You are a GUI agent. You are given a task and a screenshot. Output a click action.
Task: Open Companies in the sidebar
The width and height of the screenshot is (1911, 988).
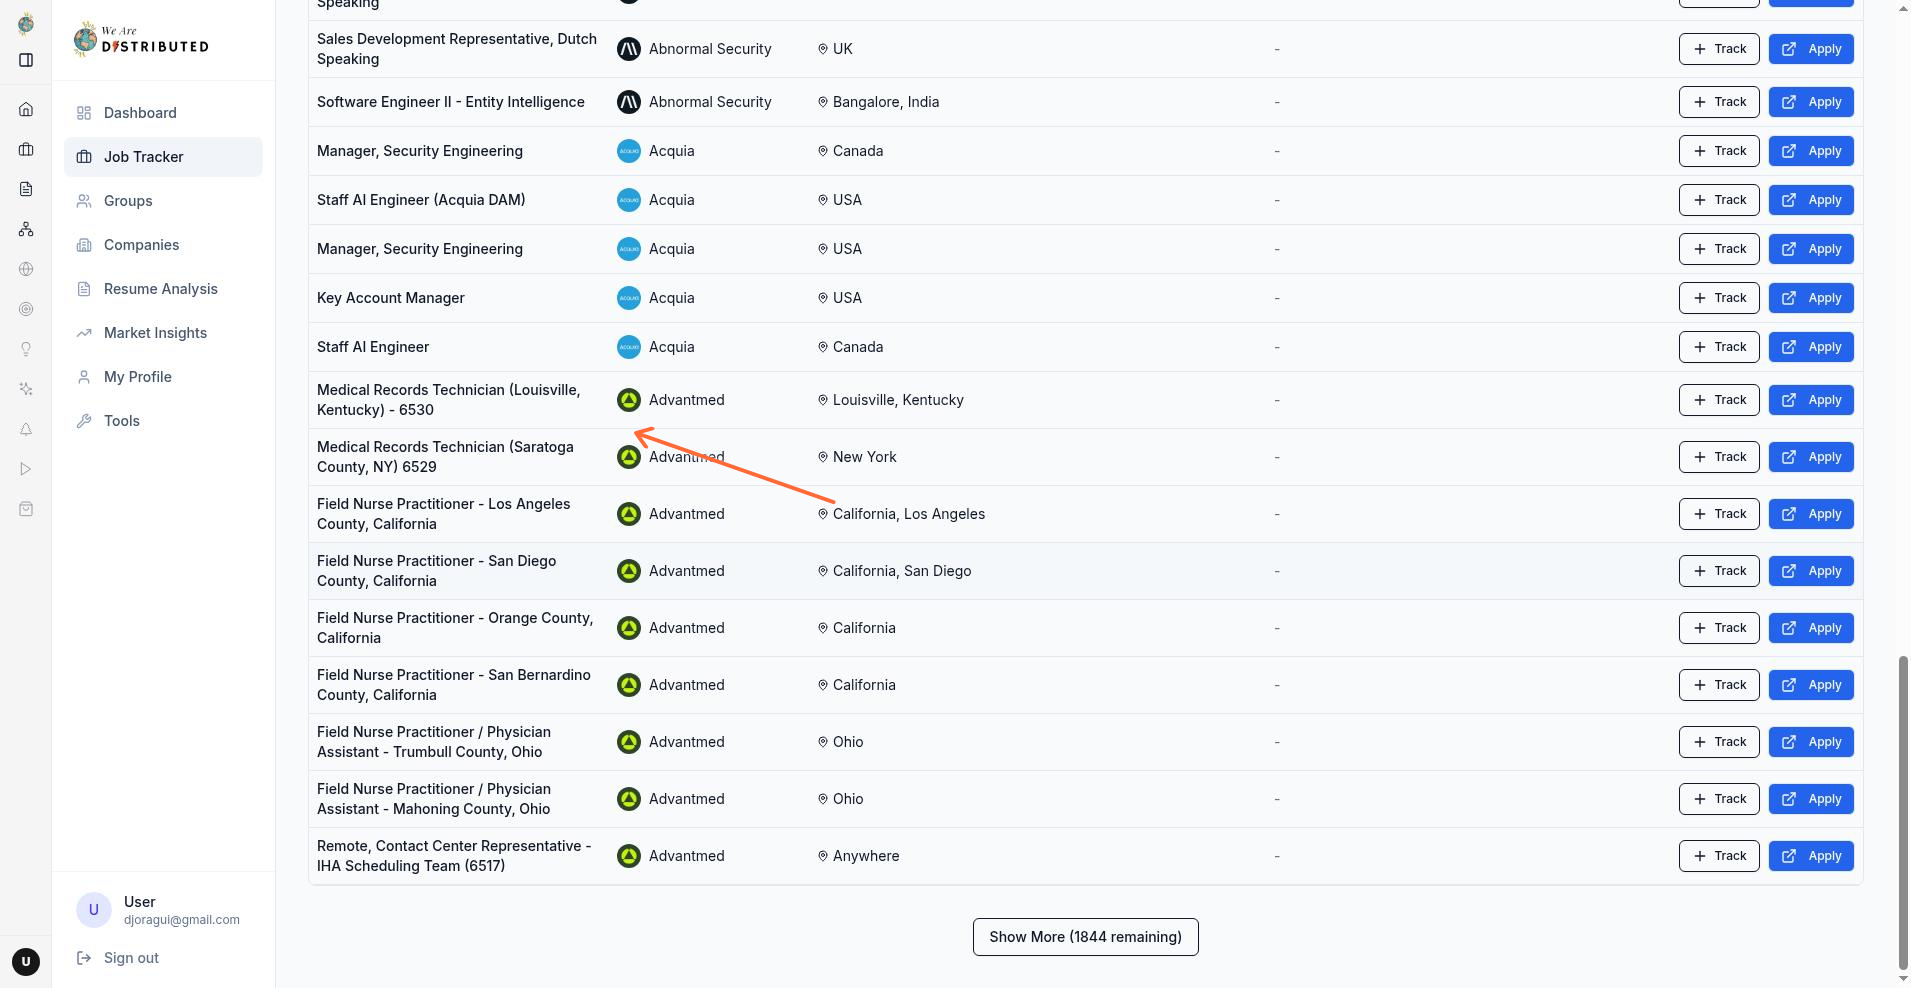pyautogui.click(x=163, y=245)
